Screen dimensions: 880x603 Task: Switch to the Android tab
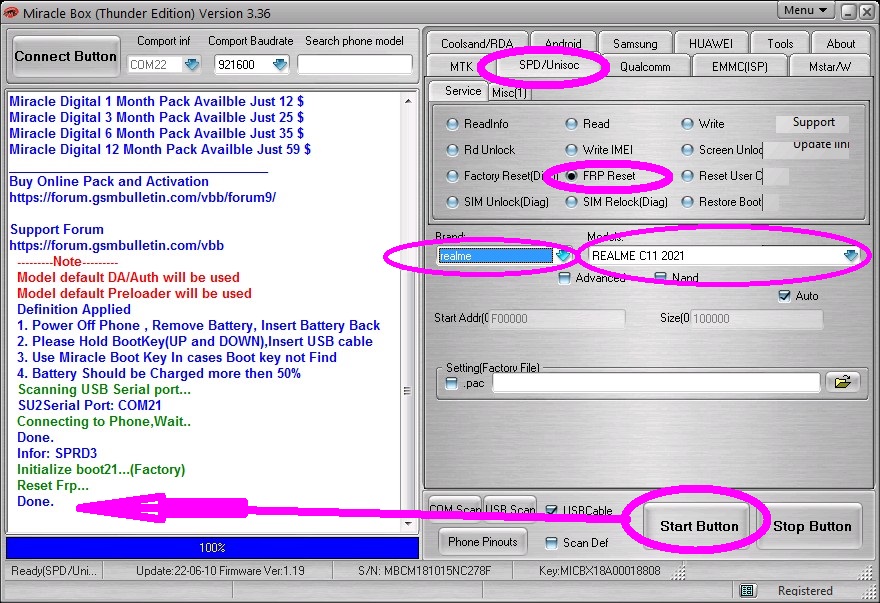(x=563, y=43)
